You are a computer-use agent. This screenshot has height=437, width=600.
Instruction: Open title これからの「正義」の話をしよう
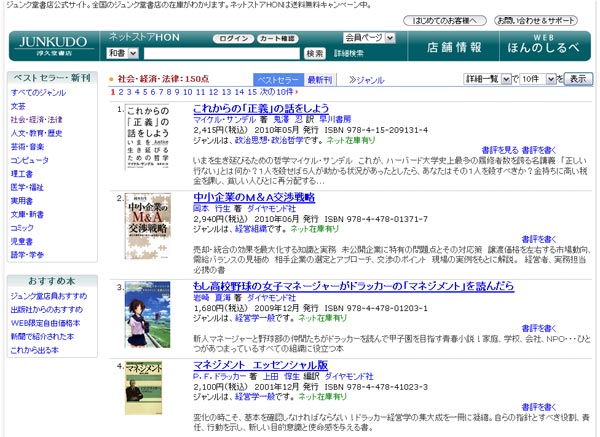(x=261, y=109)
